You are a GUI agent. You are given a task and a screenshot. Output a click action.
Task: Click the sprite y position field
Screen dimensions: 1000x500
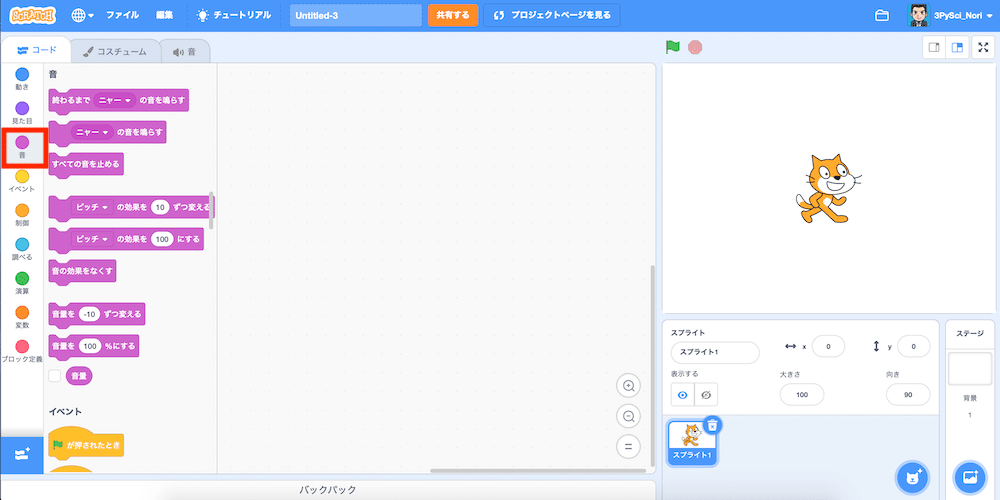point(913,346)
